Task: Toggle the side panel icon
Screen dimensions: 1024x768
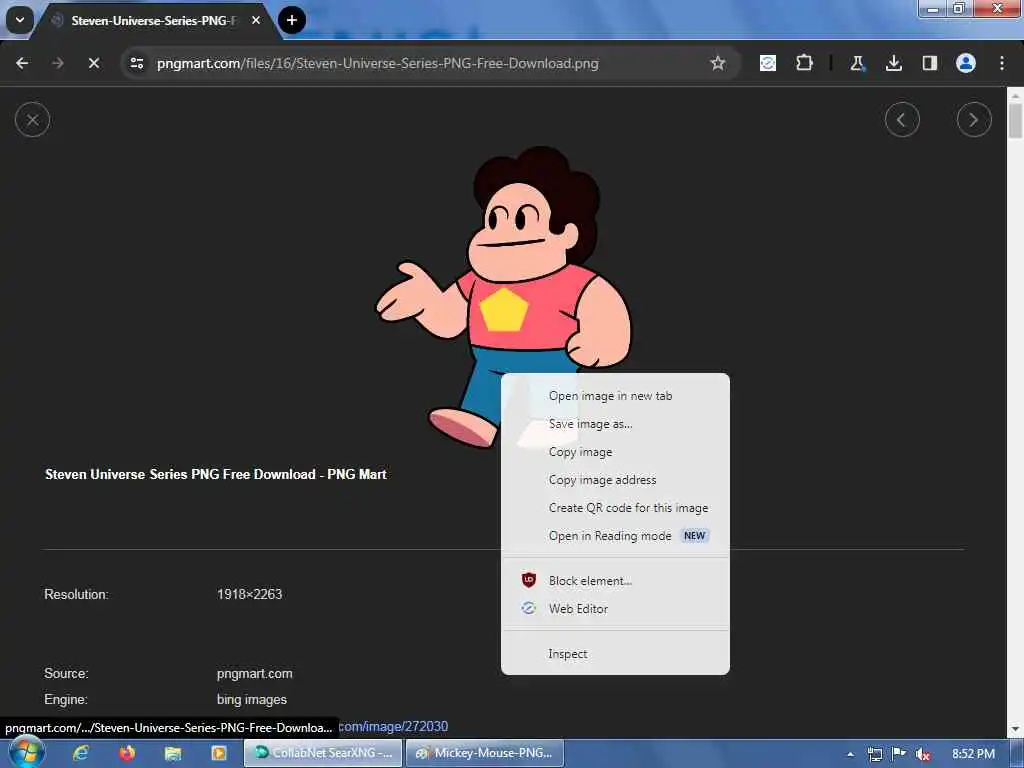Action: [x=929, y=63]
